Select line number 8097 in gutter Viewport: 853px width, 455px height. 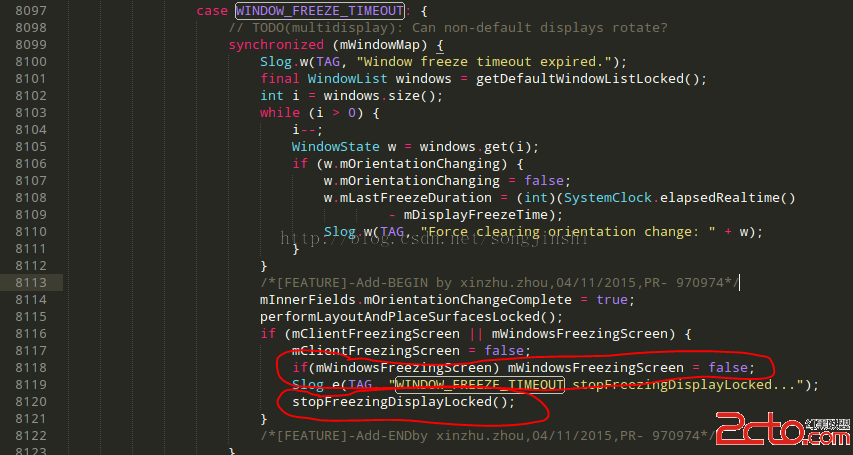(x=31, y=11)
